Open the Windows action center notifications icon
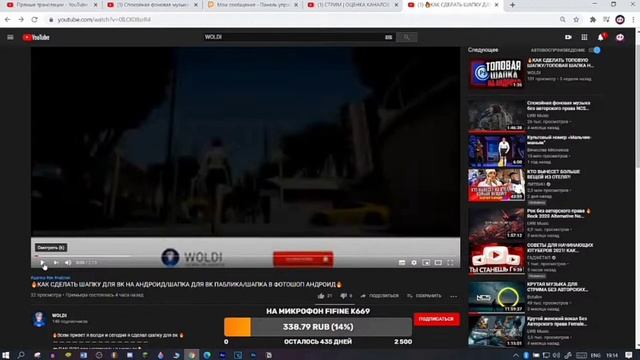Image resolution: width=640 pixels, height=360 pixels. click(629, 355)
